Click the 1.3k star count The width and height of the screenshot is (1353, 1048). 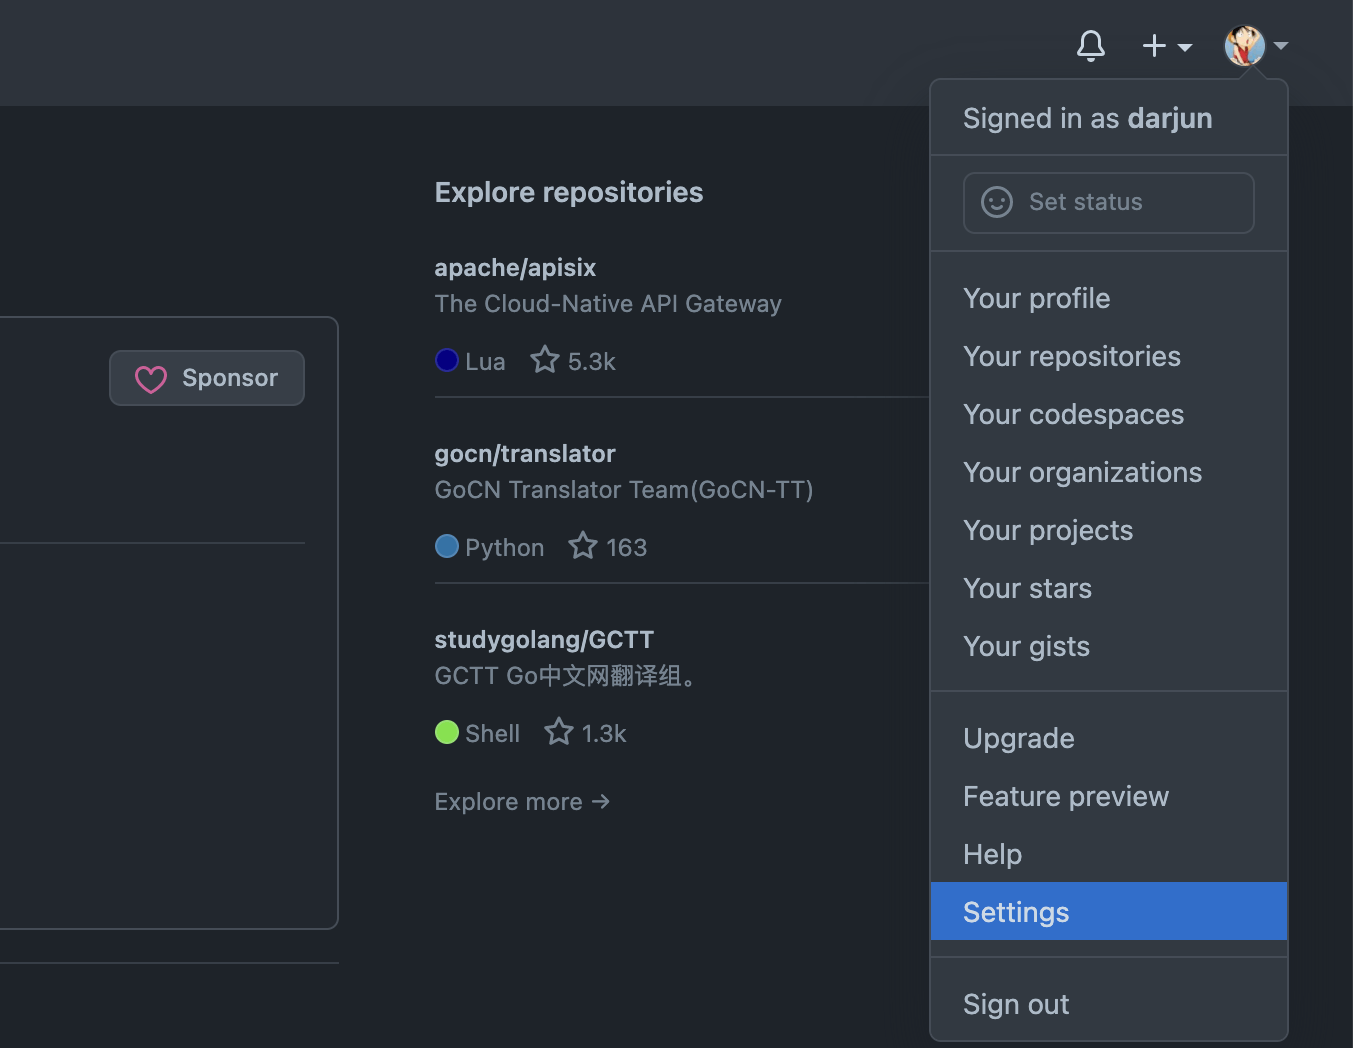pyautogui.click(x=604, y=734)
